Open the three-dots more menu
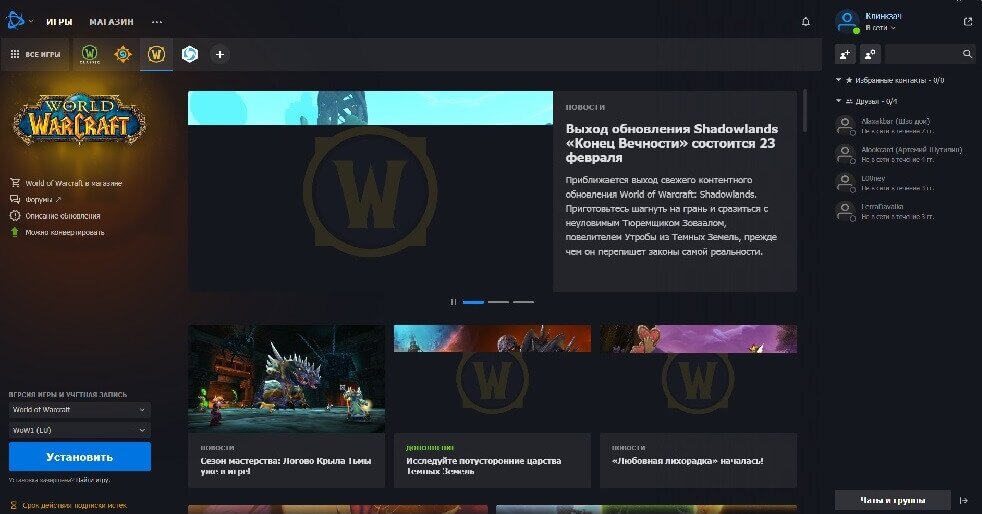982x514 pixels. 157,22
